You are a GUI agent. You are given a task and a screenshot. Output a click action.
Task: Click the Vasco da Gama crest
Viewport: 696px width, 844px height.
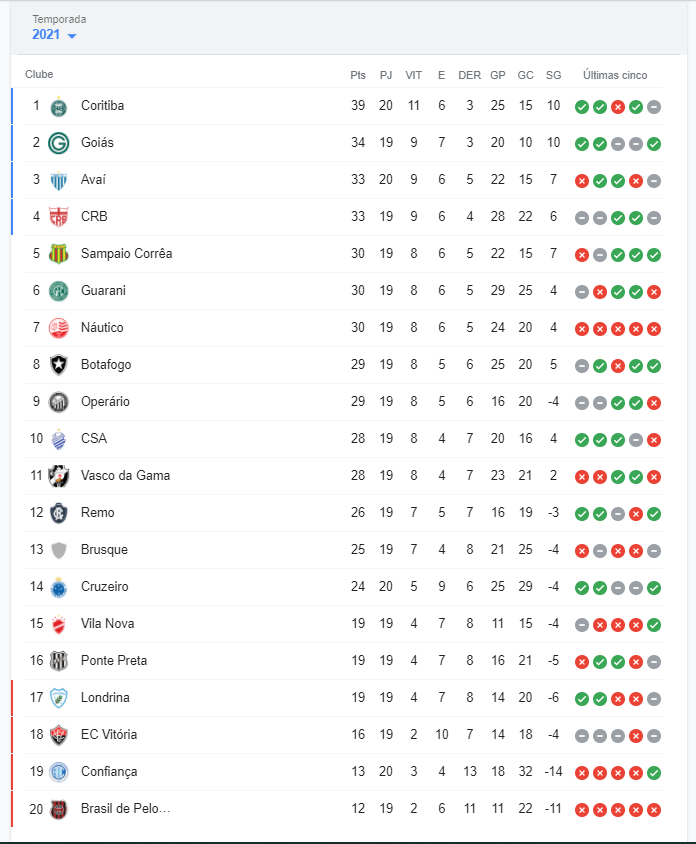tap(59, 476)
